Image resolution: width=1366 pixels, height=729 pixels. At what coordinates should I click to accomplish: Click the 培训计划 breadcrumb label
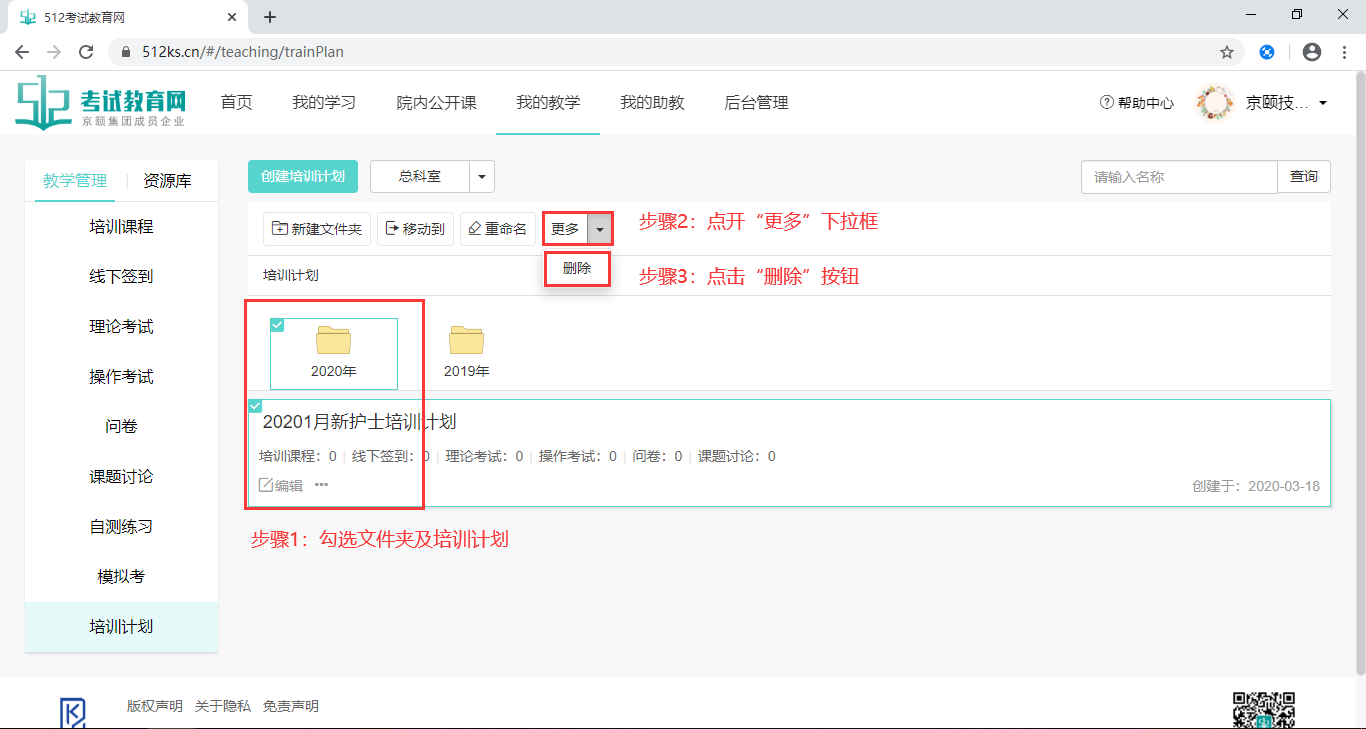click(x=291, y=275)
